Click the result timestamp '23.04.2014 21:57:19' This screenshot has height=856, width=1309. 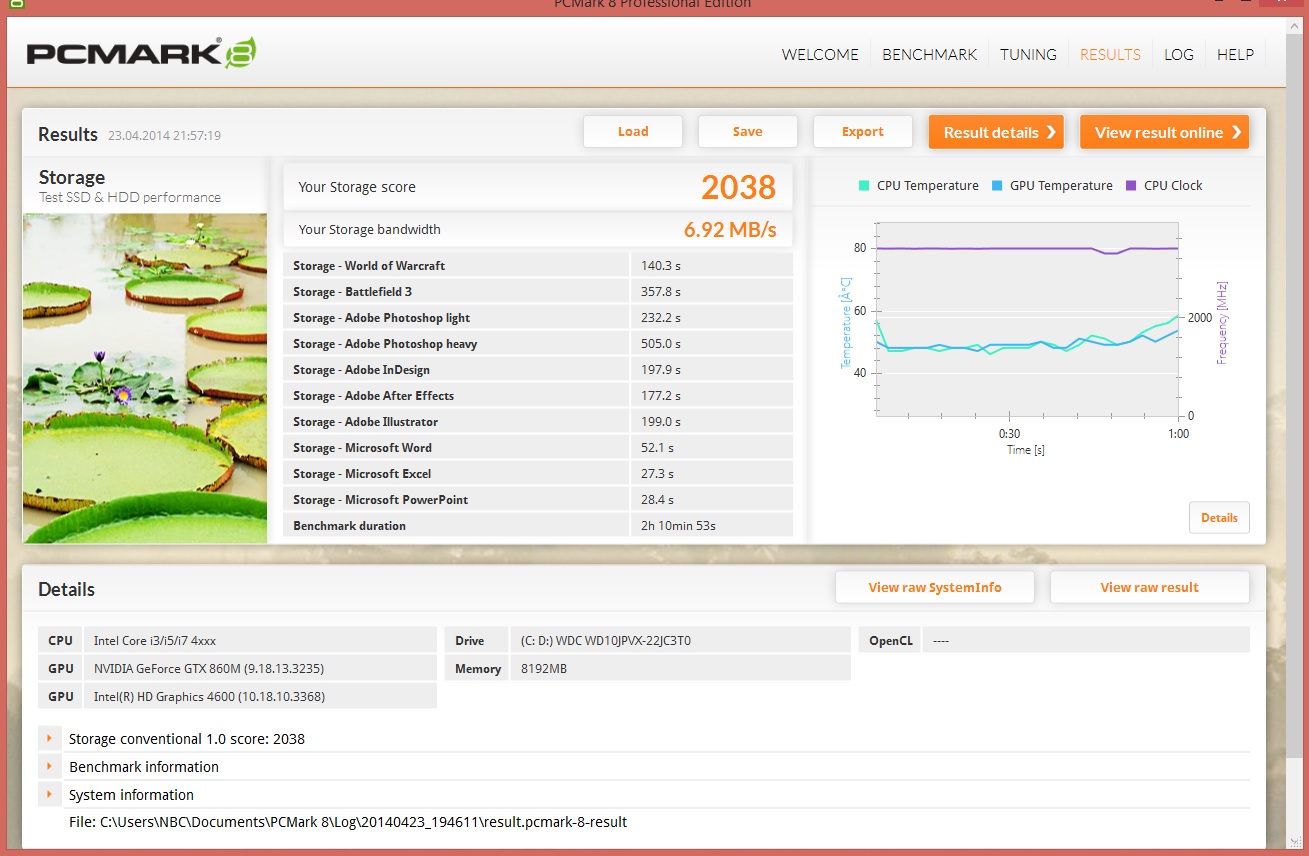[x=164, y=135]
